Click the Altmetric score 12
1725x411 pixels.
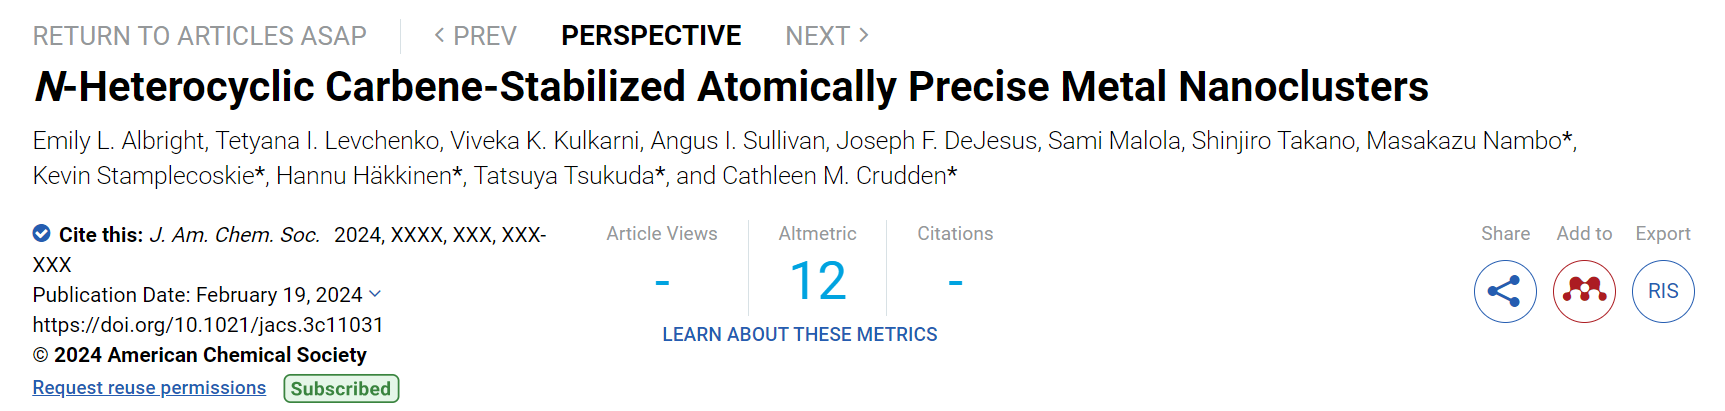[x=818, y=281]
